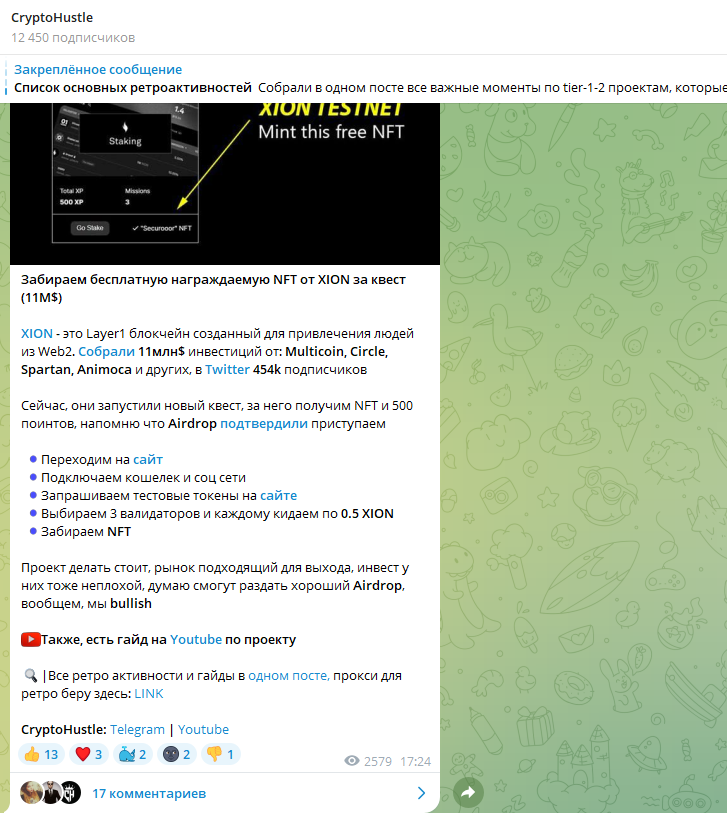Click the views eye icon on the post
Viewport: 727px width, 813px height.
[352, 761]
